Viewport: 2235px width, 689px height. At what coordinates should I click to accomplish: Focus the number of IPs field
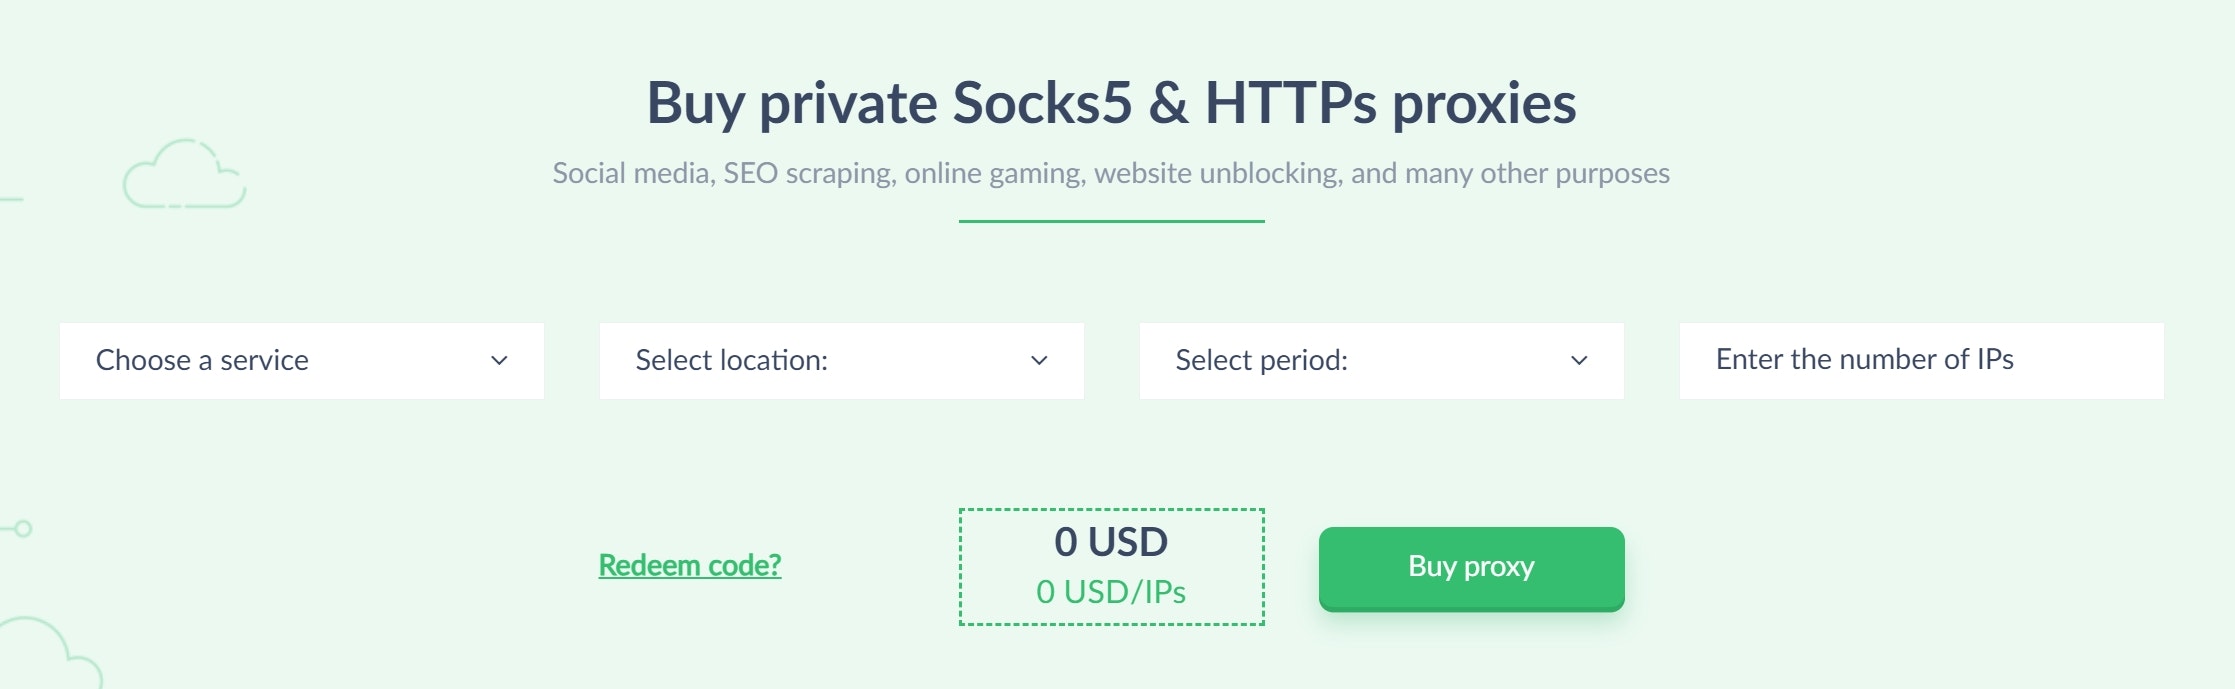coord(1921,360)
